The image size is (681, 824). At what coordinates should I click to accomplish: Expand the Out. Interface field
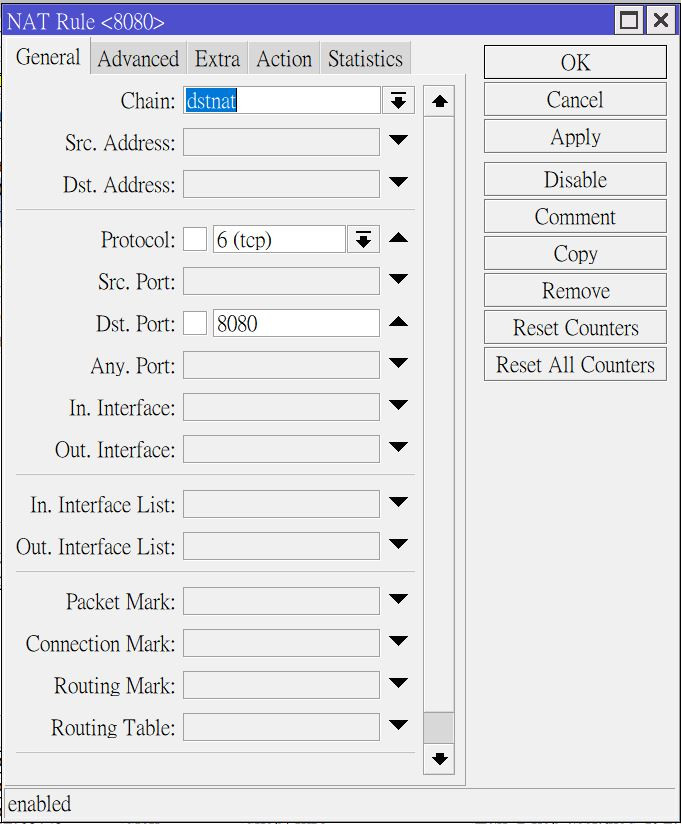pyautogui.click(x=398, y=447)
